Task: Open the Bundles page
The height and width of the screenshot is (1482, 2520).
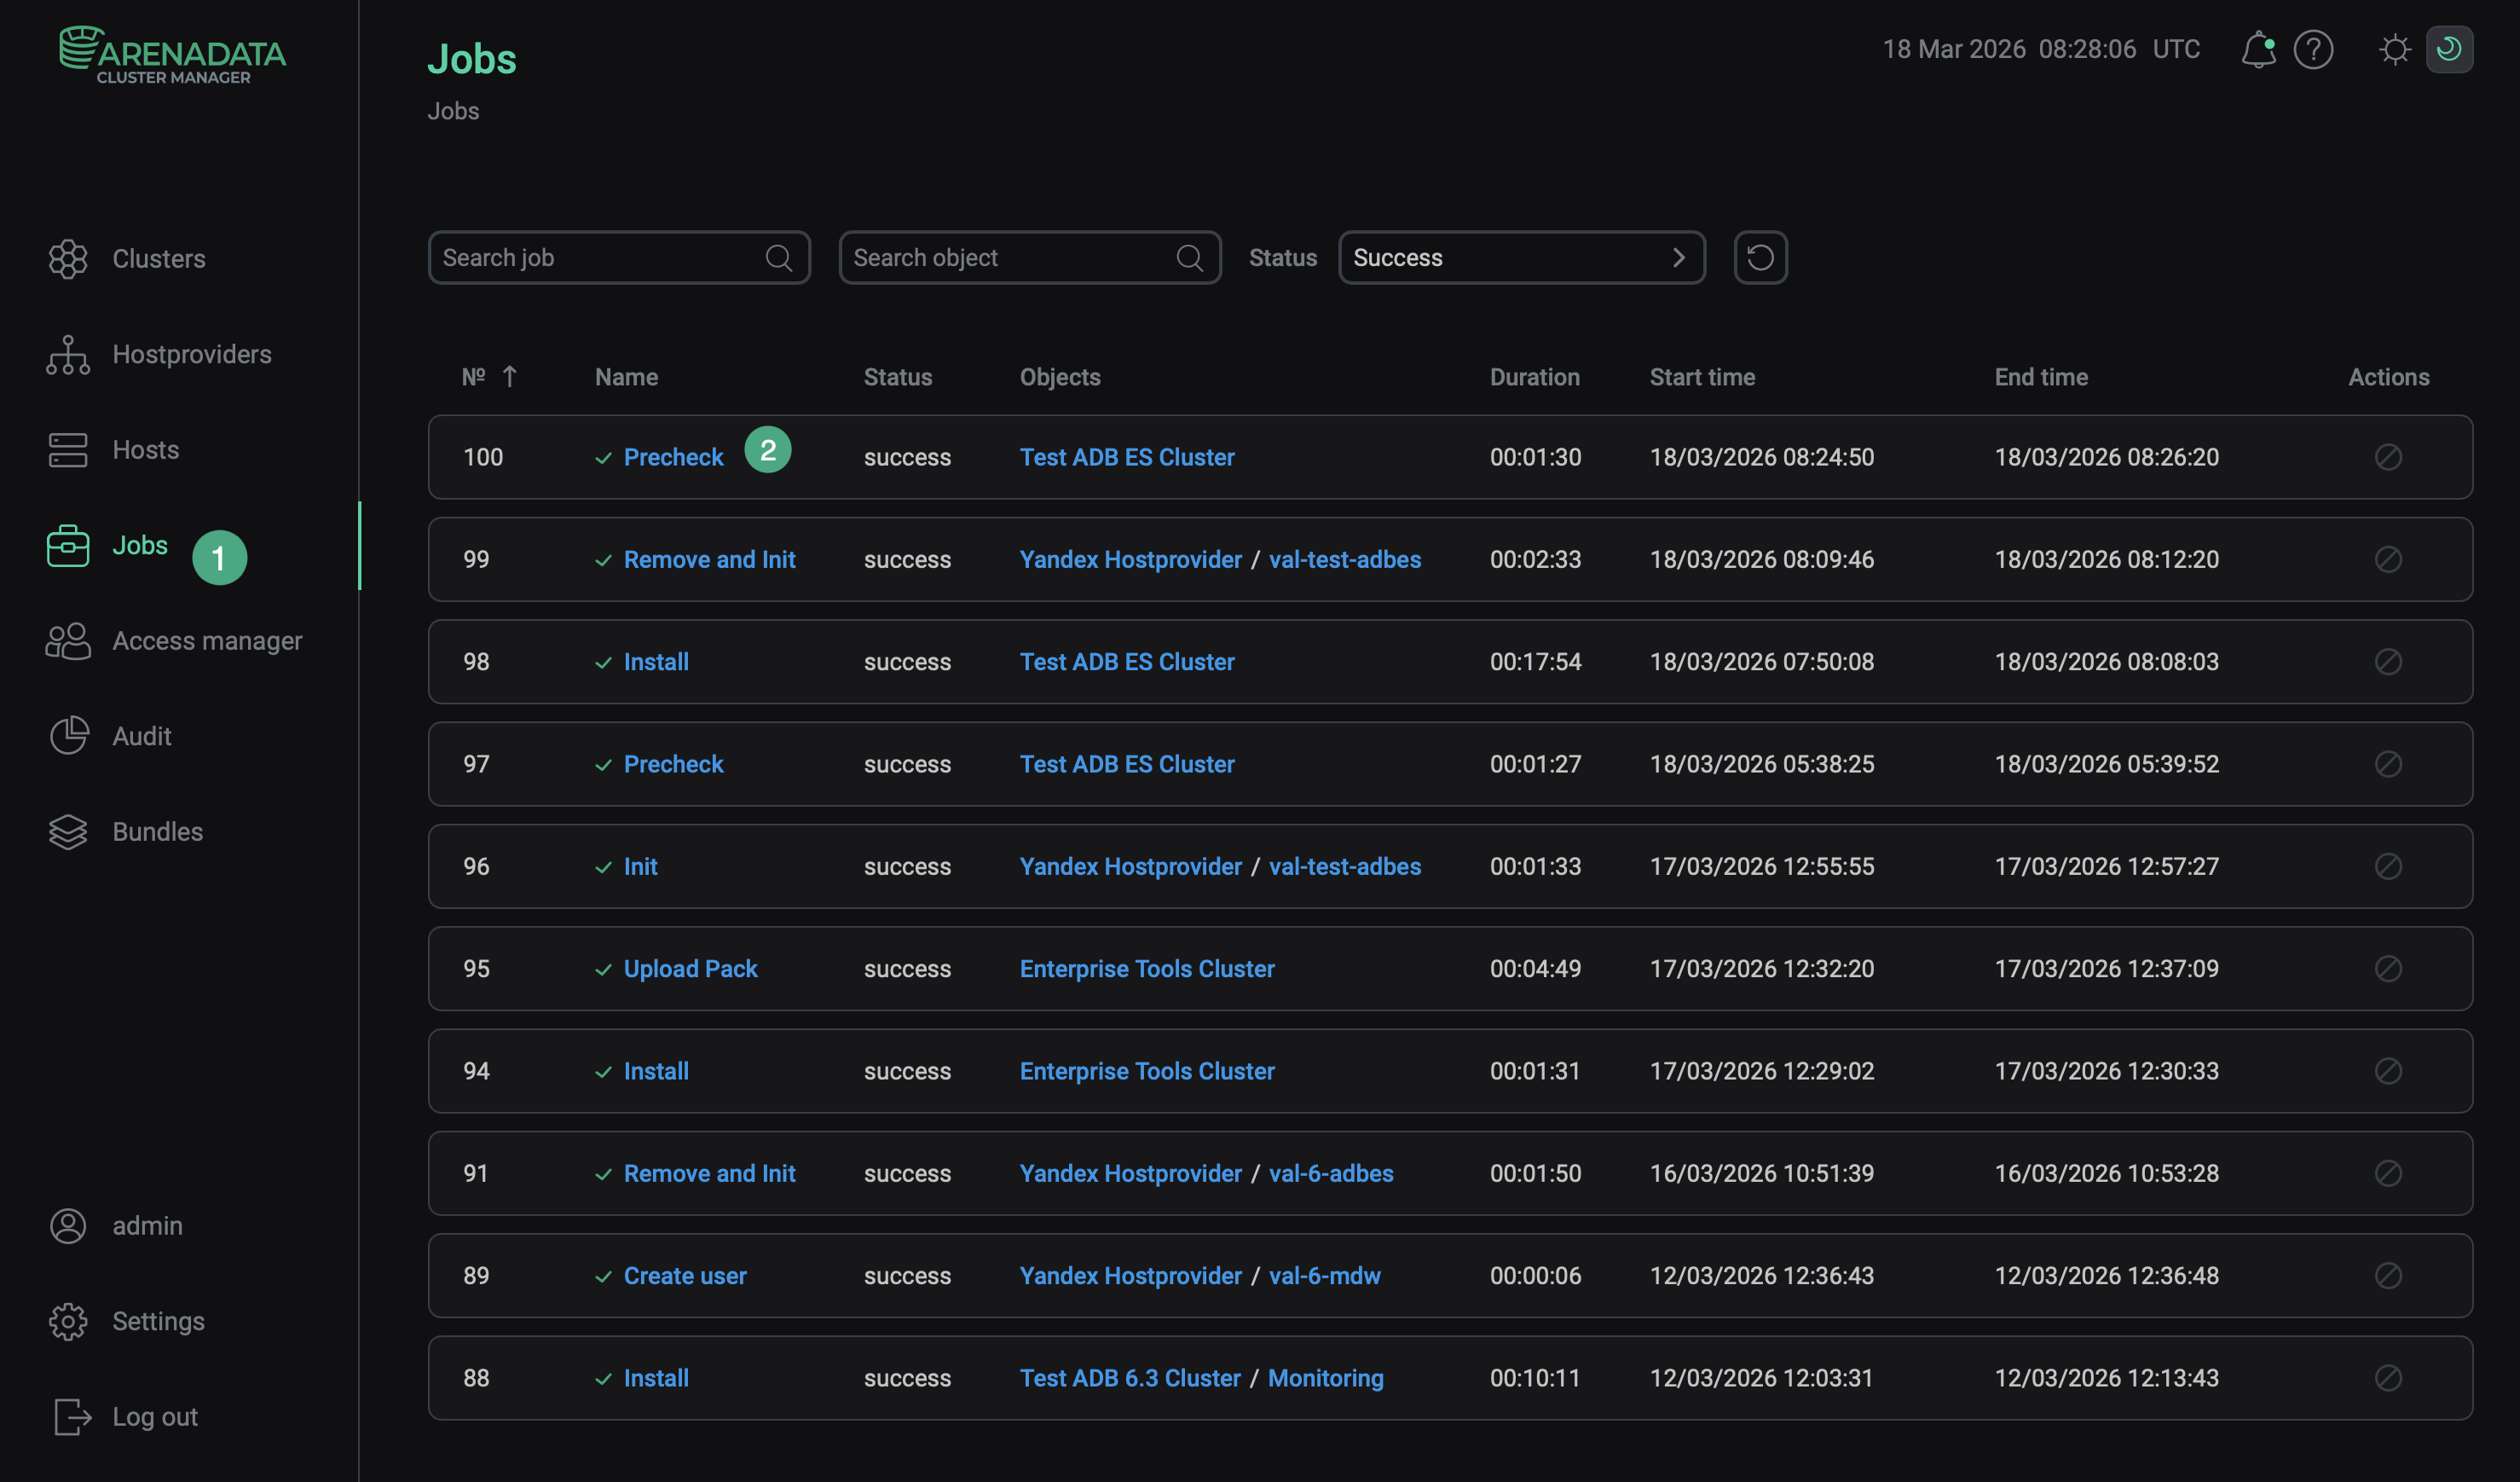Action: click(x=157, y=832)
